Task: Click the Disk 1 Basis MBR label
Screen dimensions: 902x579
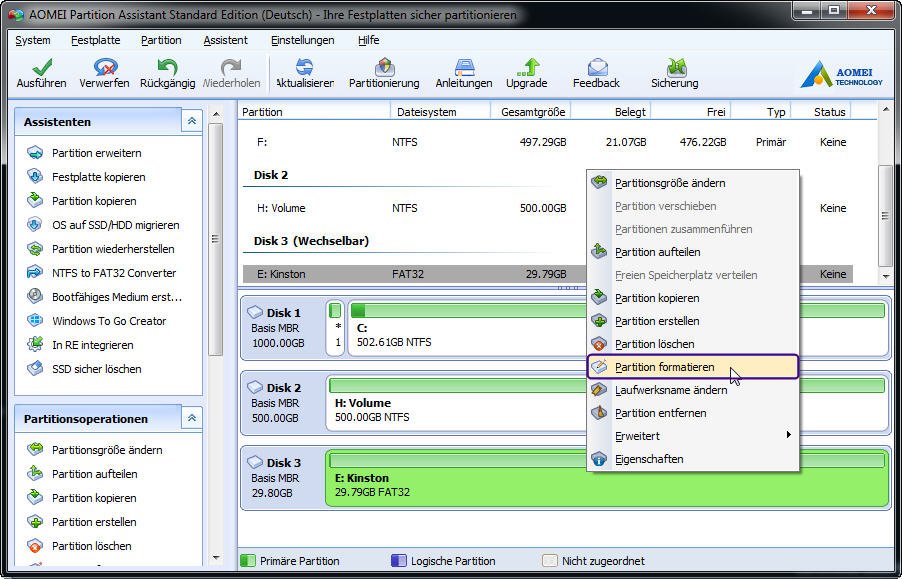Action: click(x=278, y=328)
